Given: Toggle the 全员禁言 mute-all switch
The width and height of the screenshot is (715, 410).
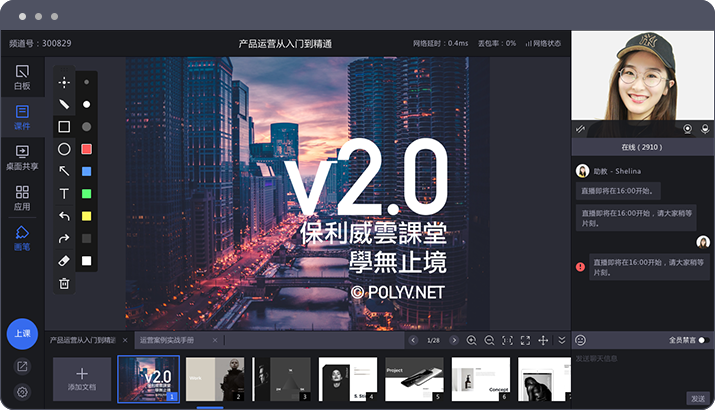Looking at the screenshot, I should (x=702, y=341).
